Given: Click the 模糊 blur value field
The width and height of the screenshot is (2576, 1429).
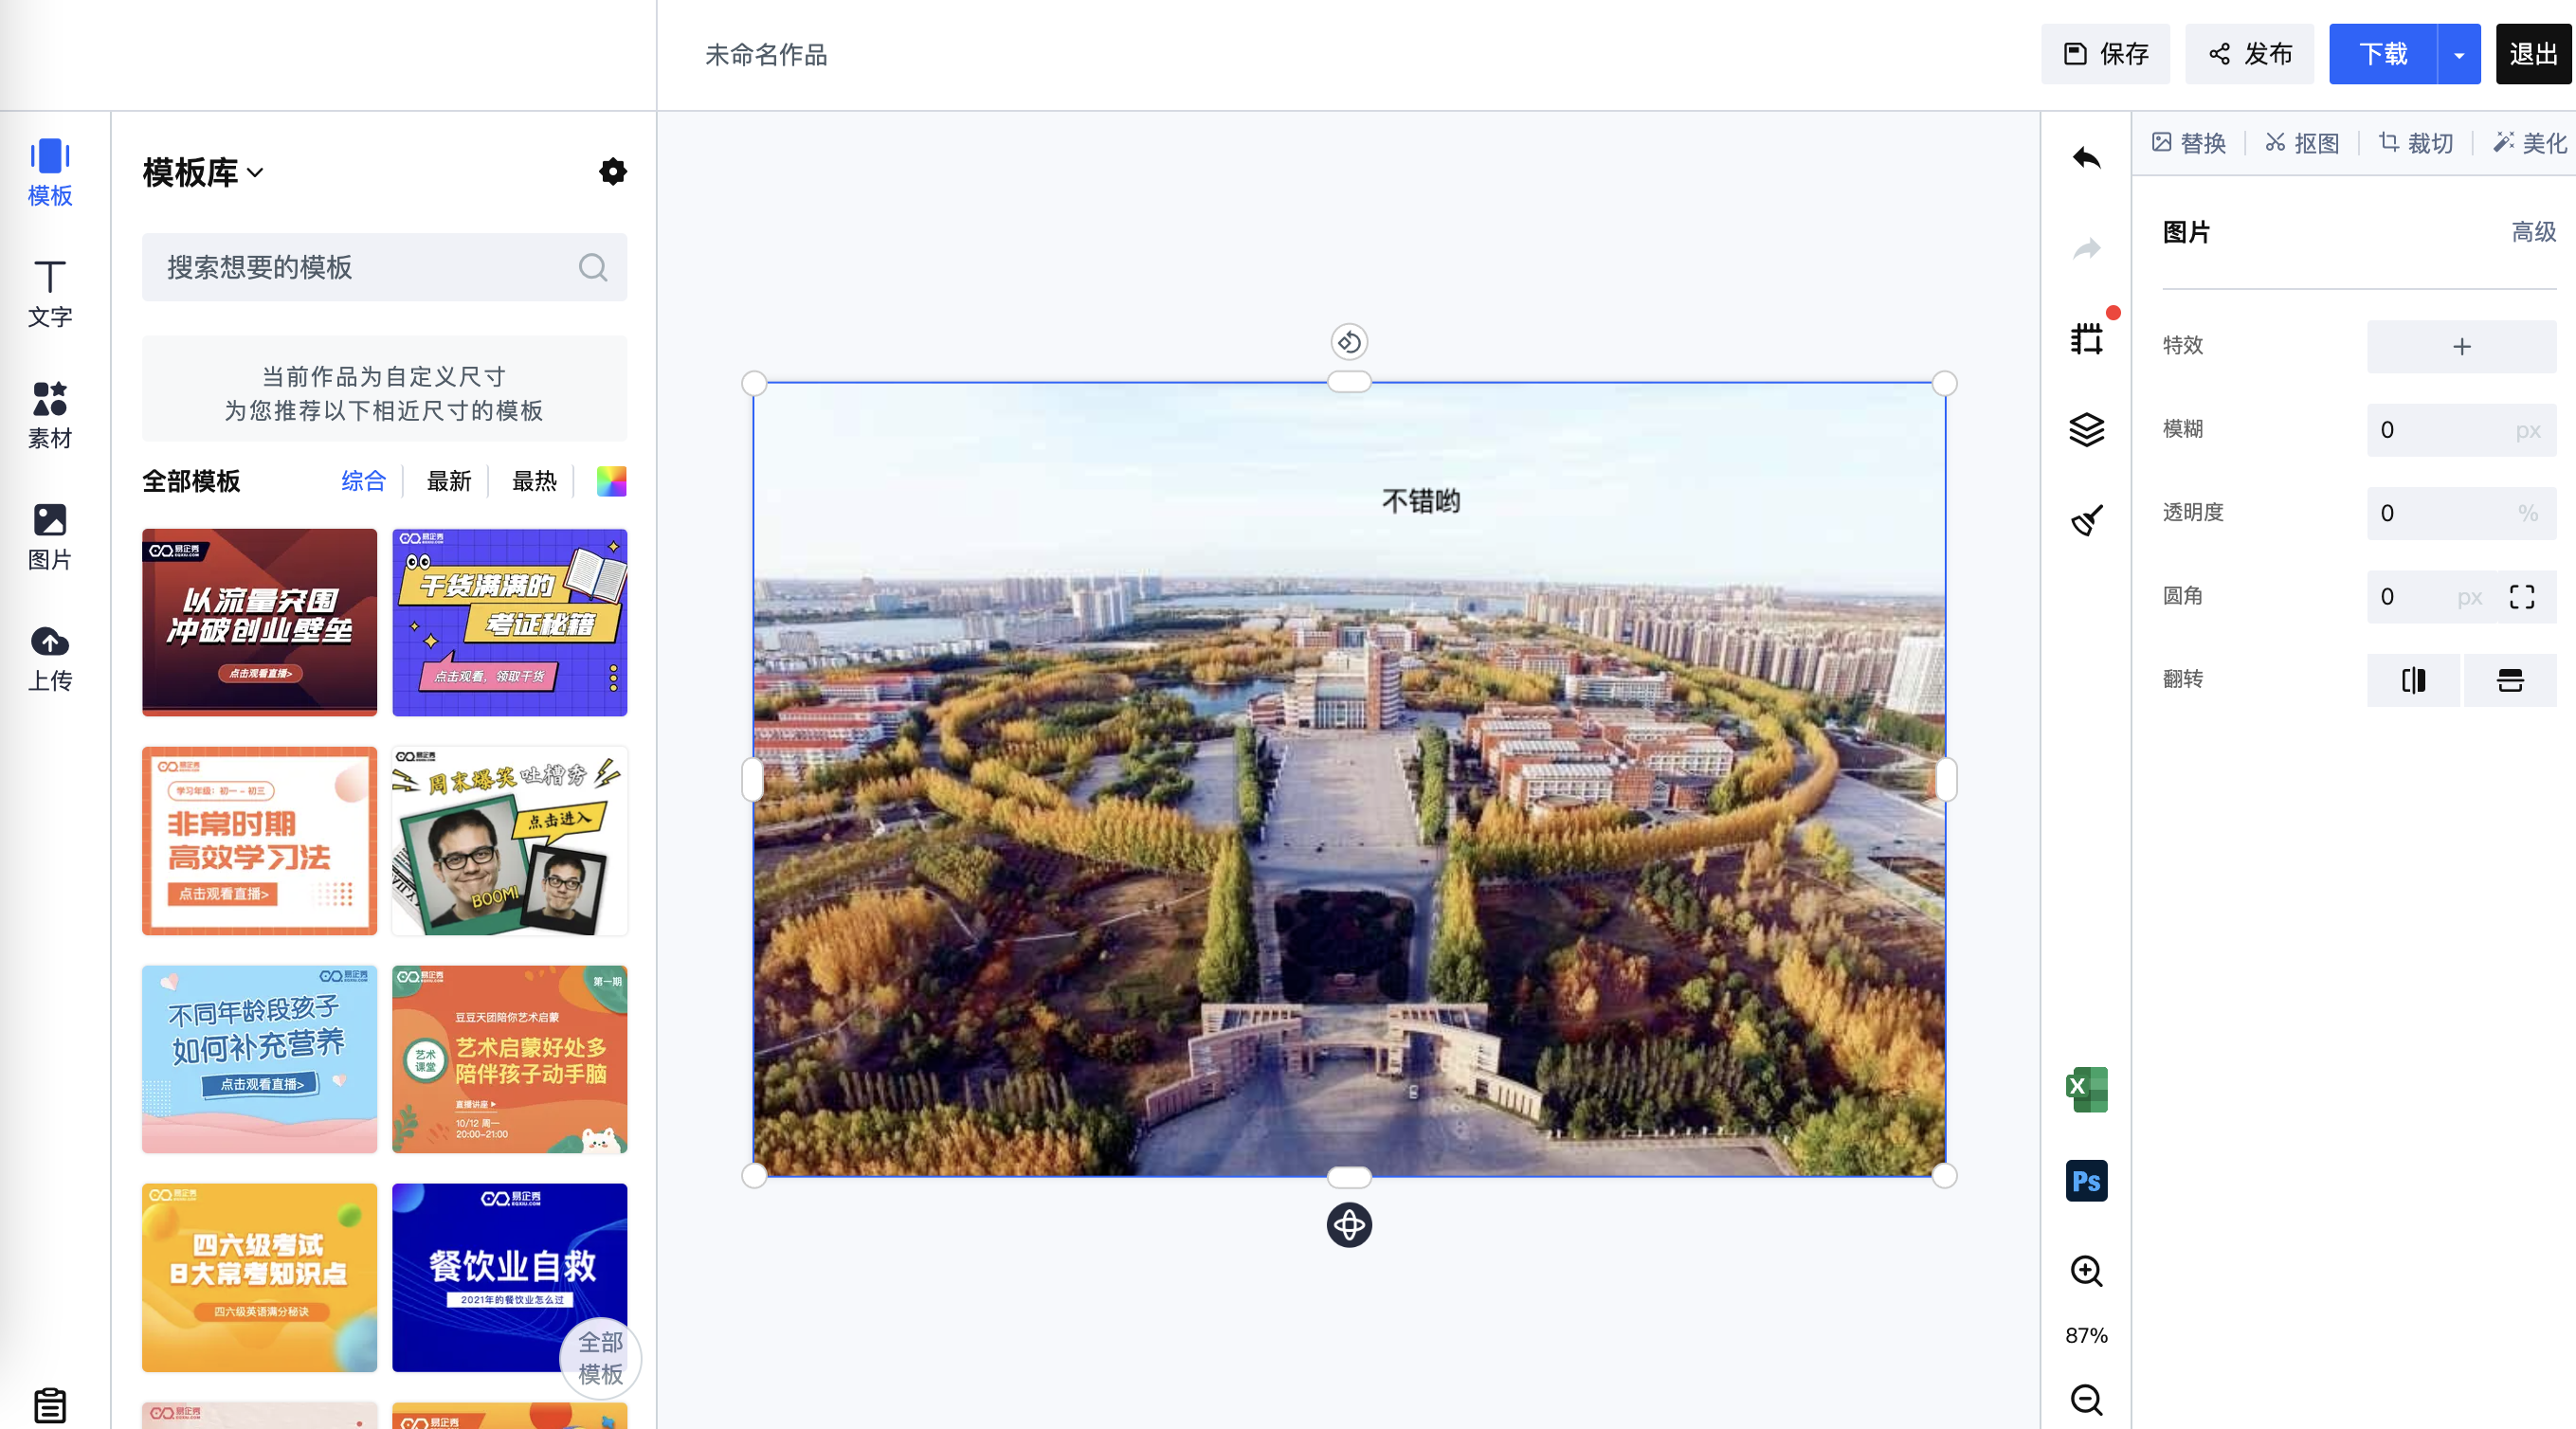Looking at the screenshot, I should tap(2461, 430).
